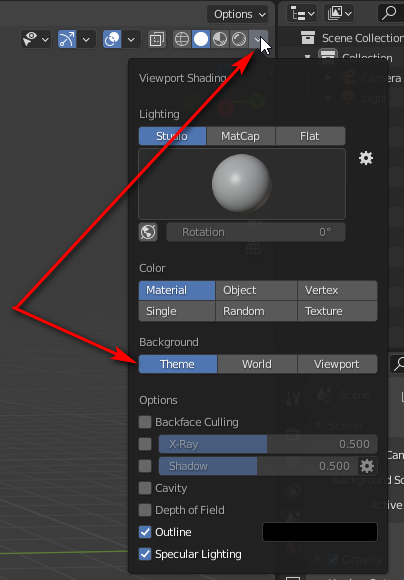The width and height of the screenshot is (404, 580).
Task: Open object visibility and selectability dropdown
Action: pyautogui.click(x=36, y=39)
